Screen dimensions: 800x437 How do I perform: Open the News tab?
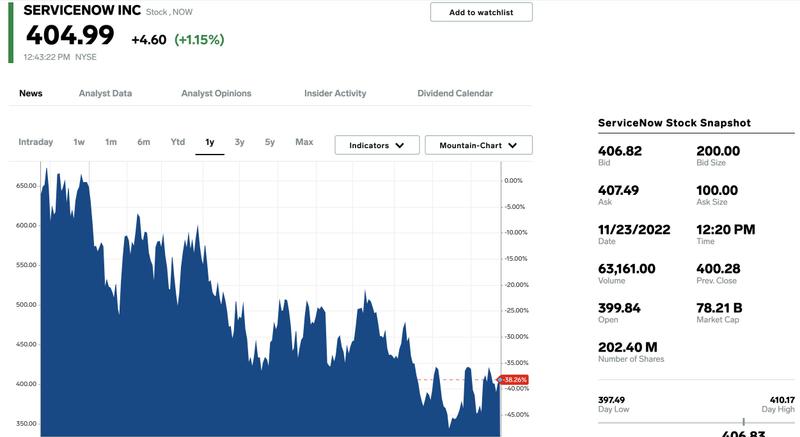(31, 93)
